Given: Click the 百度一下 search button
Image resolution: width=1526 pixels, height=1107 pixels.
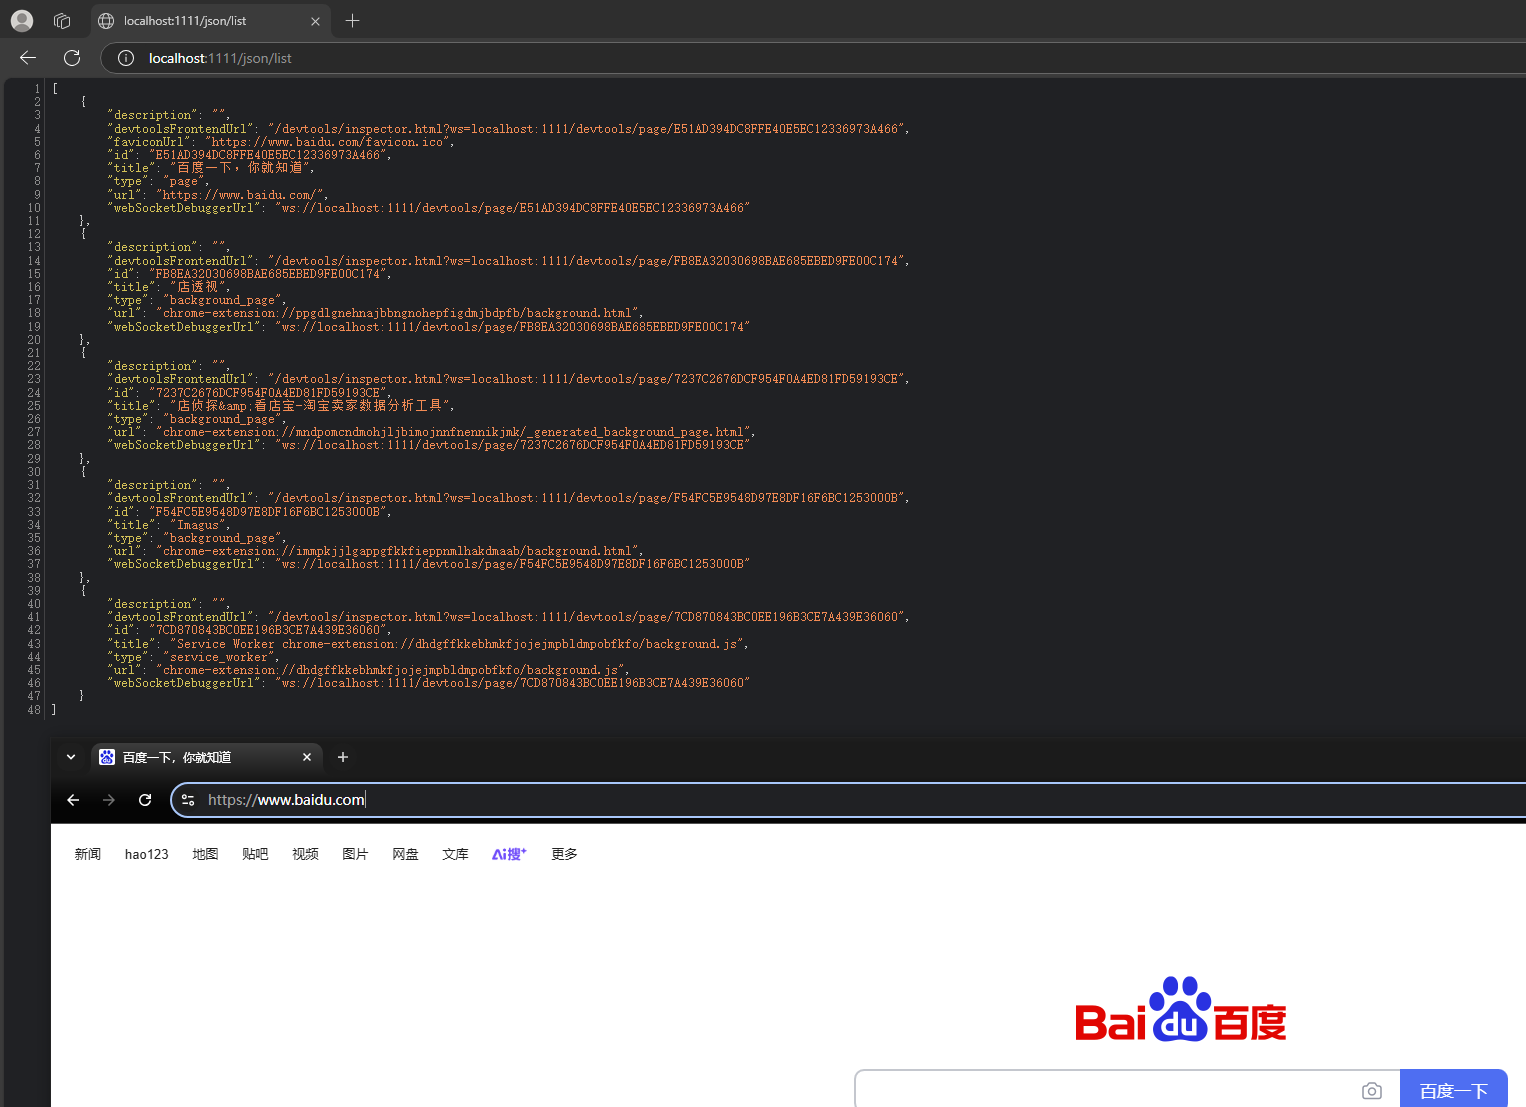Looking at the screenshot, I should point(1454,1090).
